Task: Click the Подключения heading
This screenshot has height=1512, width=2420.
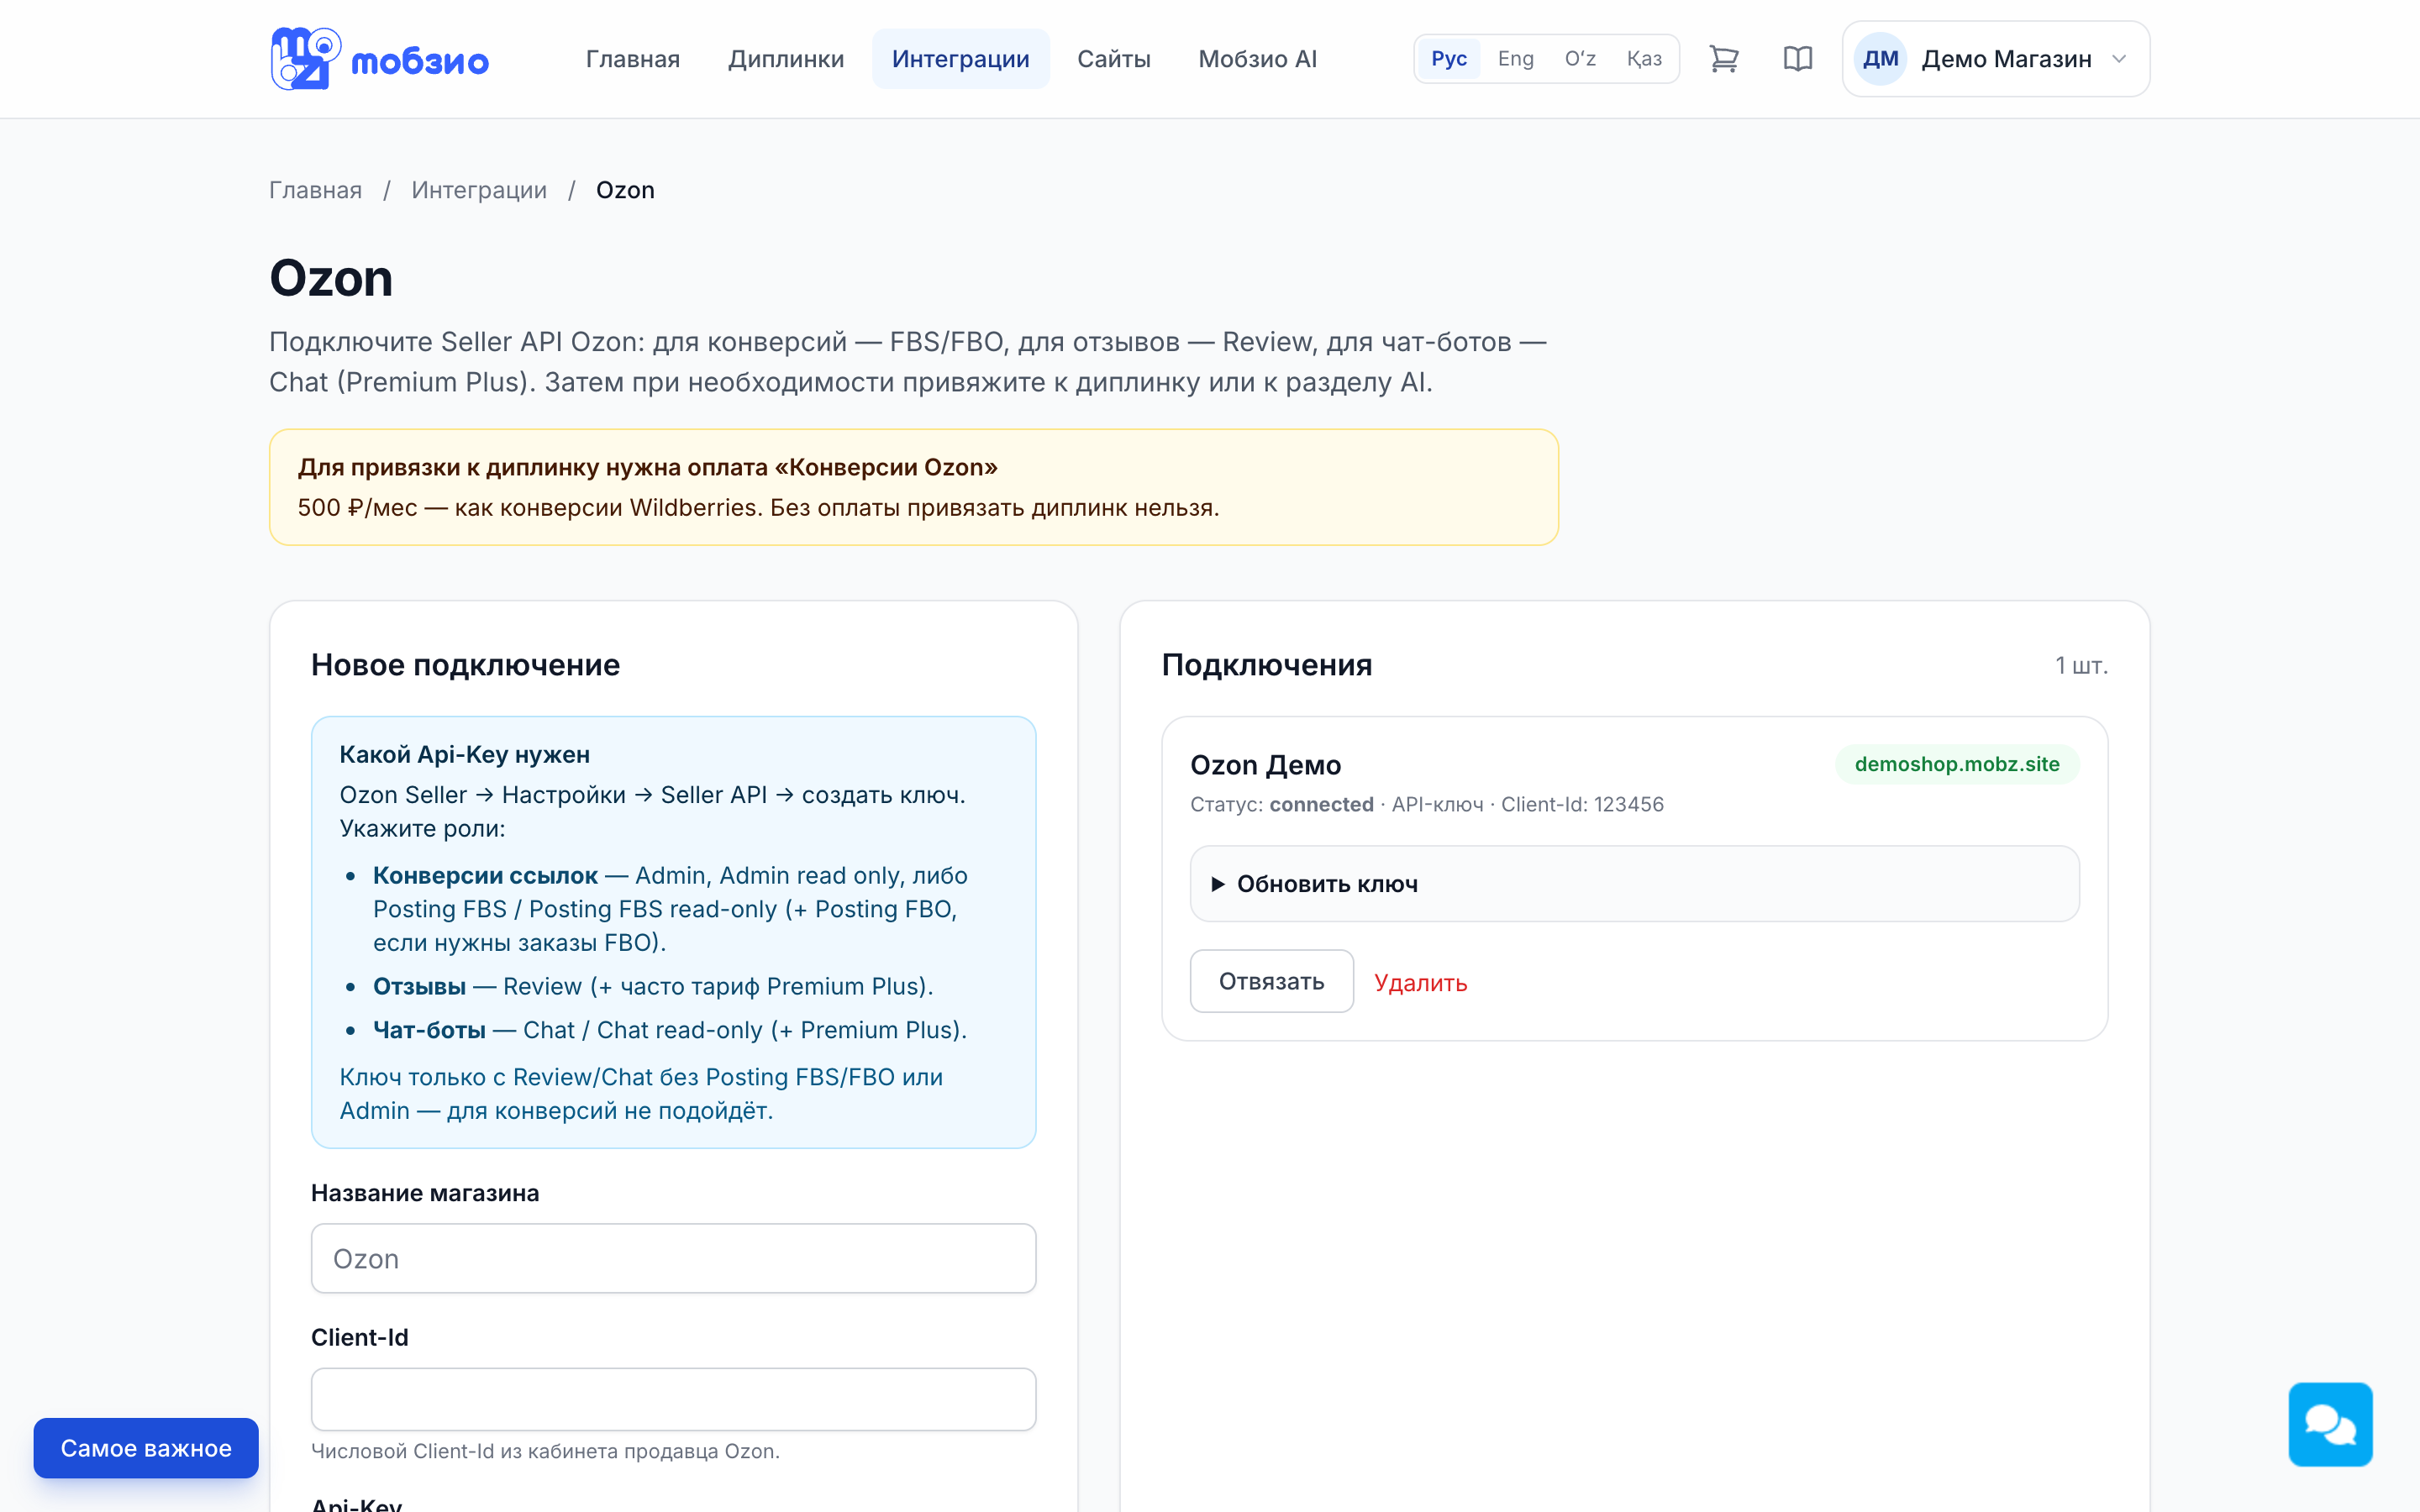Action: [1266, 665]
